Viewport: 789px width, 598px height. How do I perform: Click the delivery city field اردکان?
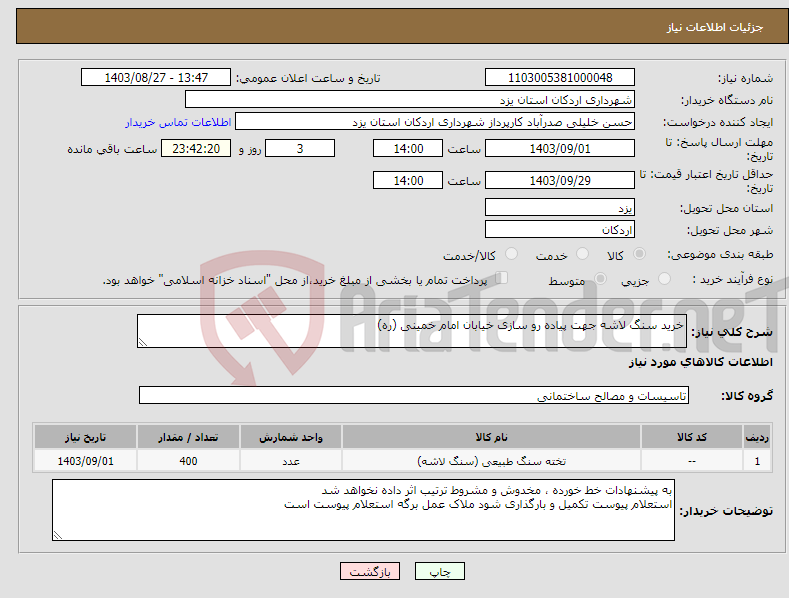(560, 229)
